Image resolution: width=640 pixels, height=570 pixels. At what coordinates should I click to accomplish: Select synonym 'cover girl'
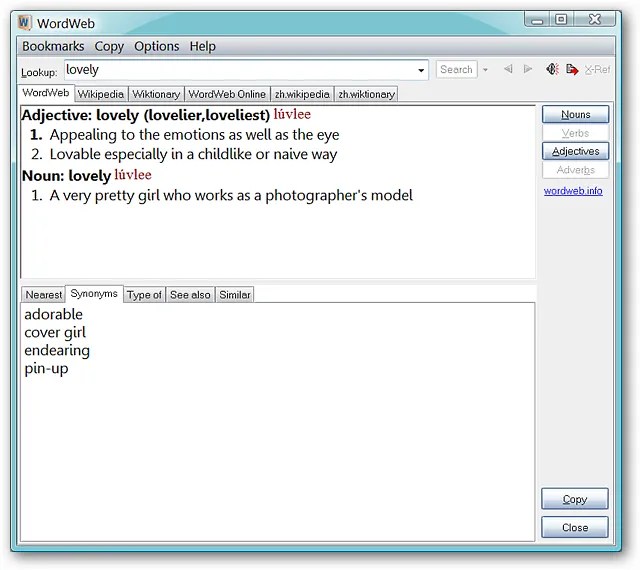pos(55,332)
